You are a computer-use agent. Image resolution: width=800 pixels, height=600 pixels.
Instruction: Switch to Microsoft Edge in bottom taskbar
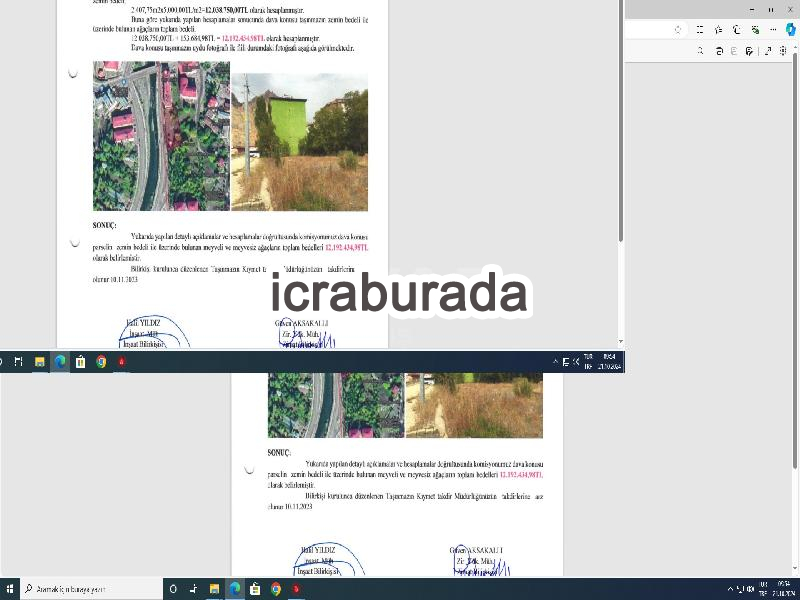(x=235, y=589)
